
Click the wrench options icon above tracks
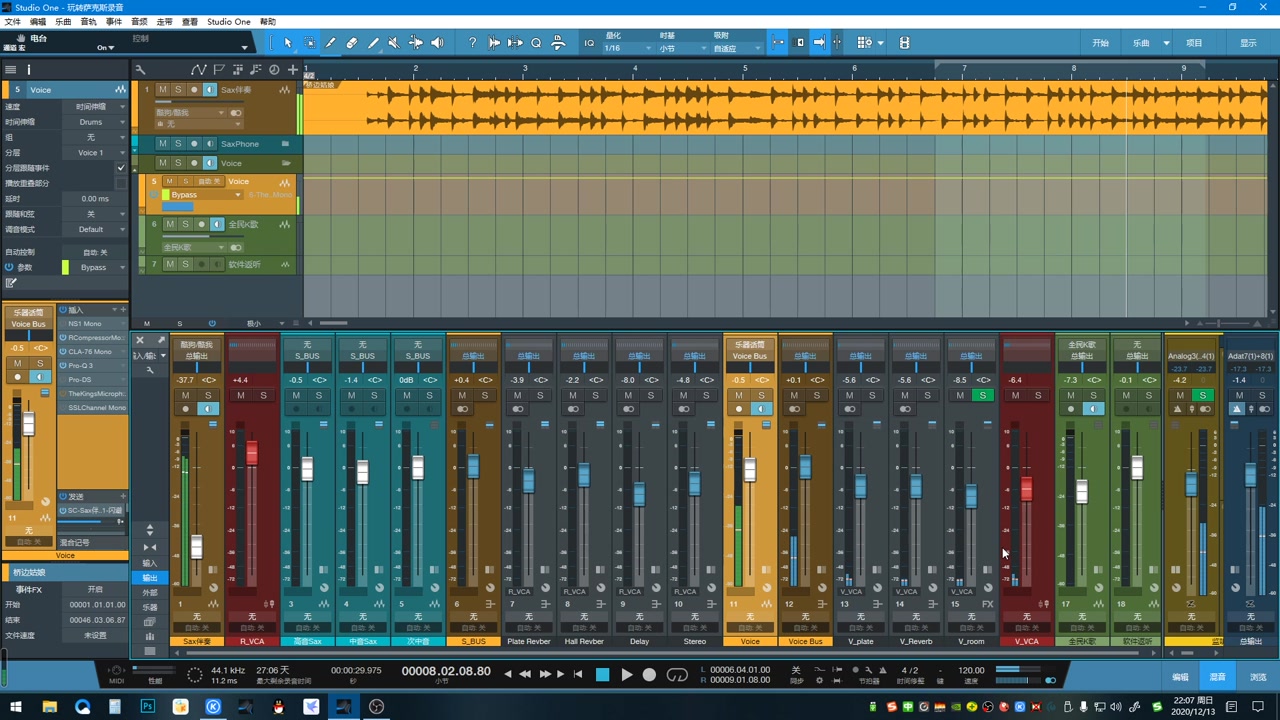pyautogui.click(x=140, y=69)
